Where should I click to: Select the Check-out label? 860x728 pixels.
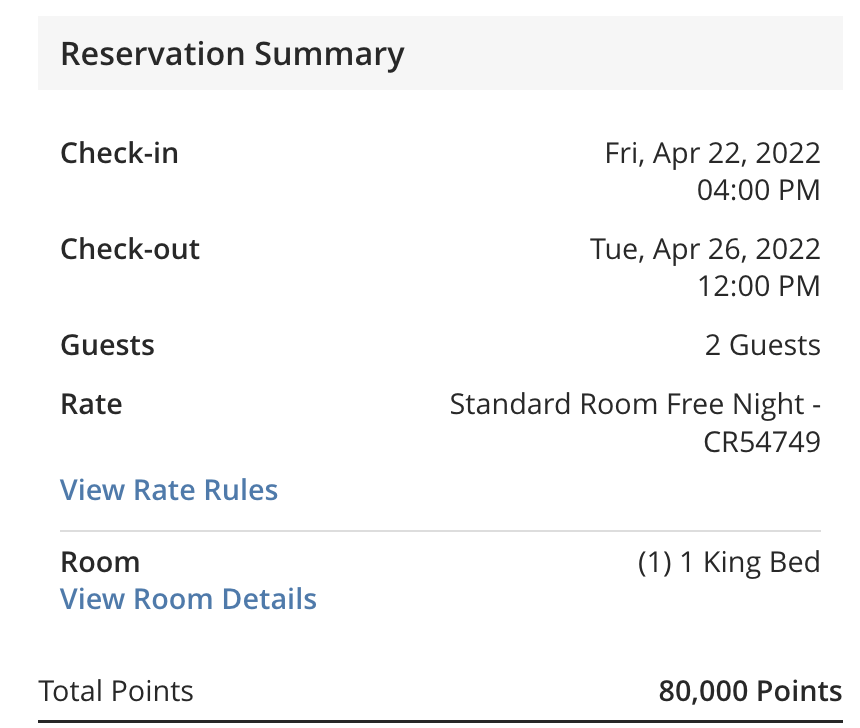pos(130,249)
